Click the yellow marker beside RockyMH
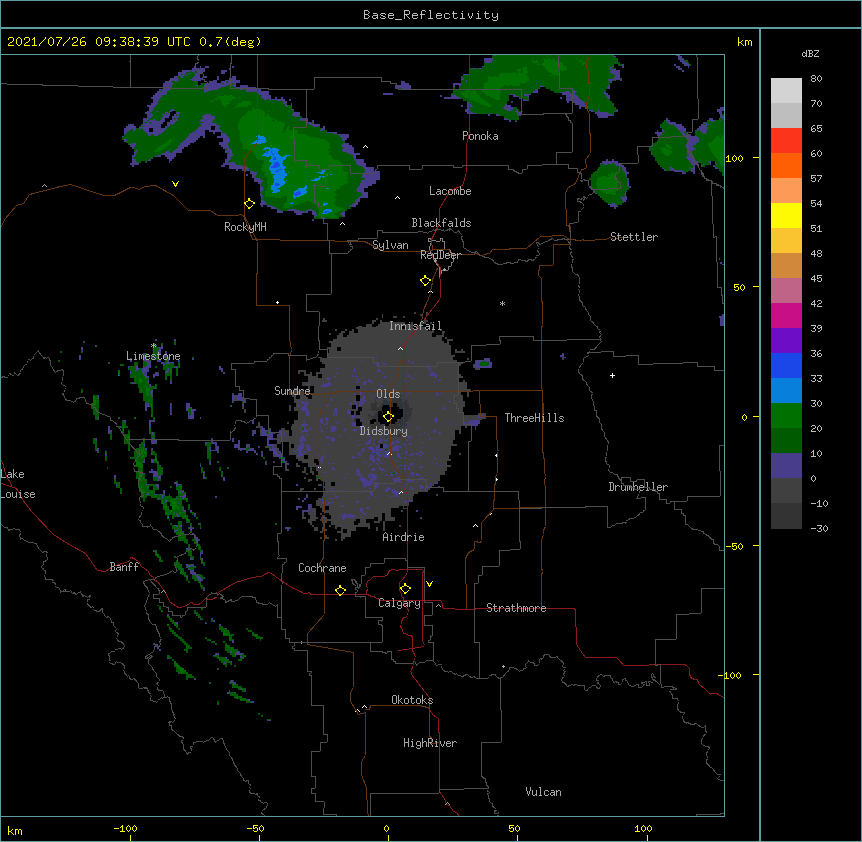 coord(250,204)
